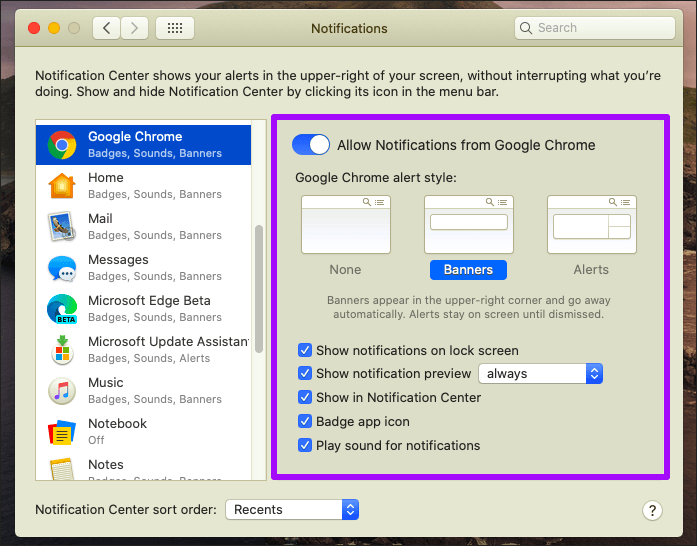Open the notification preview 'always' dropdown
The image size is (697, 546).
pyautogui.click(x=541, y=373)
